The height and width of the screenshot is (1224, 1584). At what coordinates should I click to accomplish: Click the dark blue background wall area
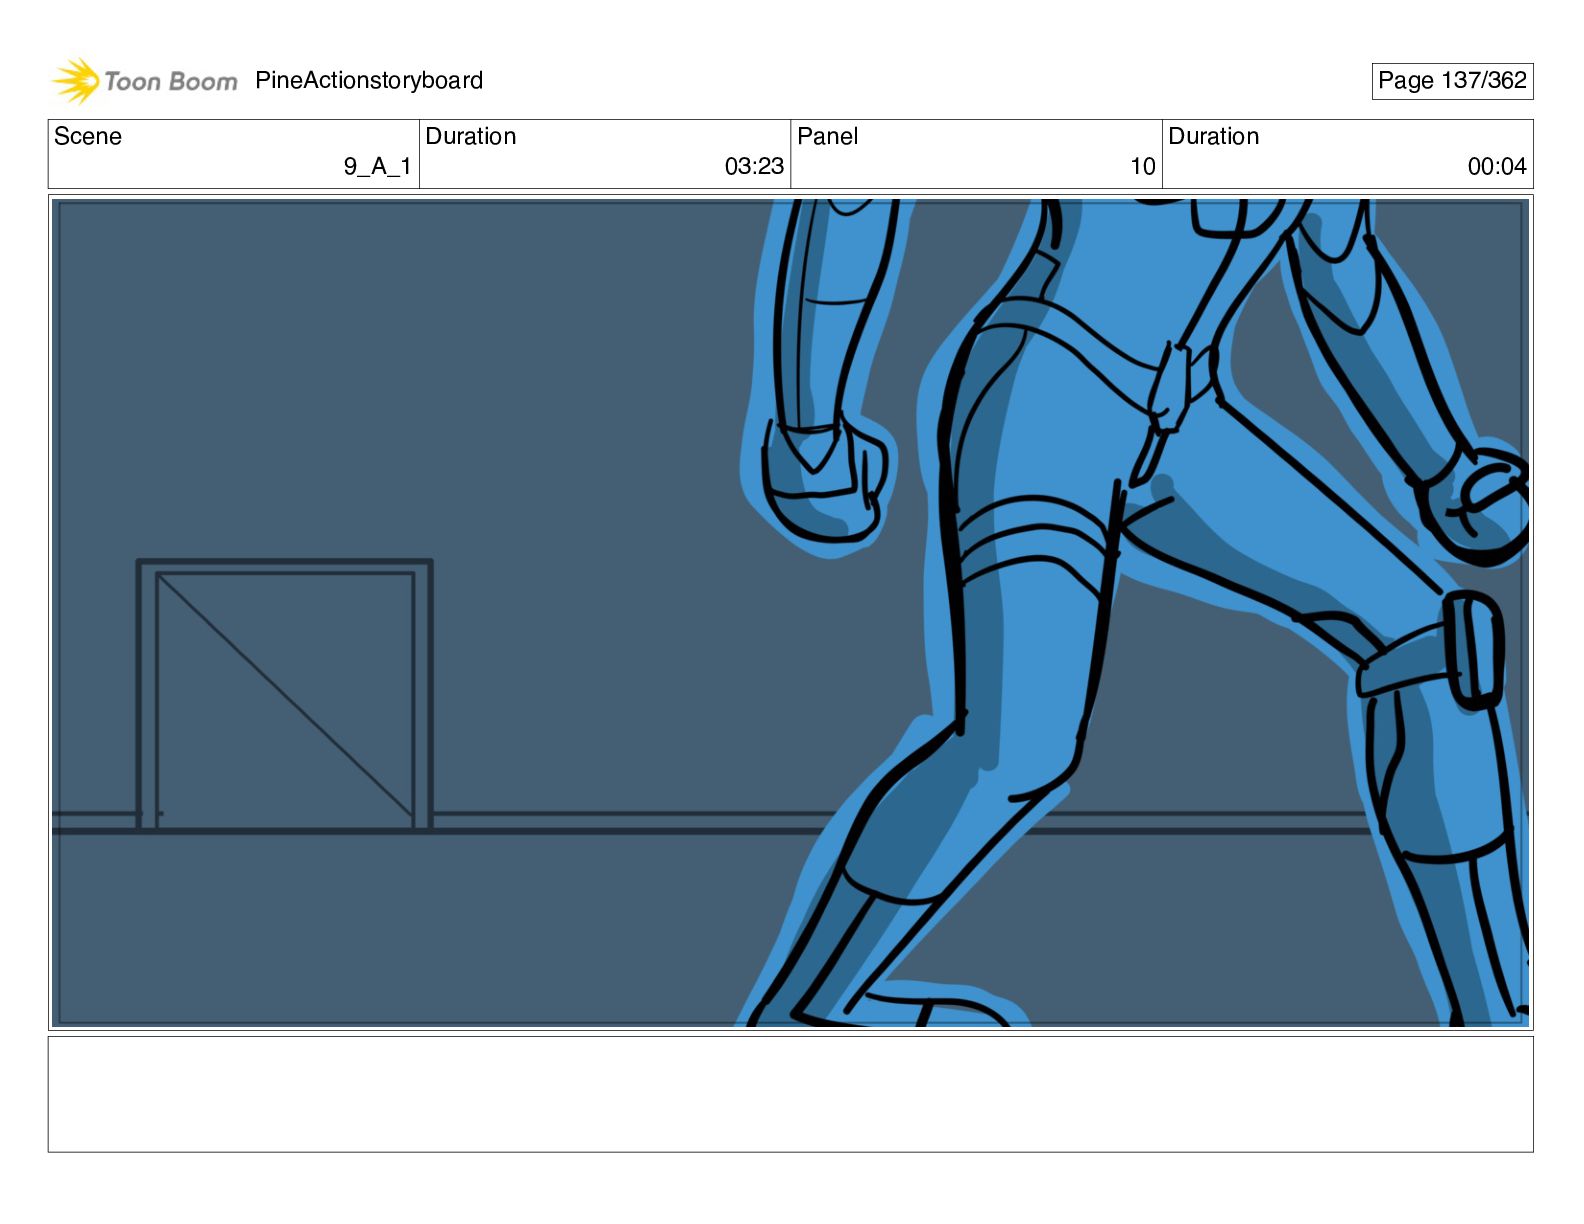(400, 380)
